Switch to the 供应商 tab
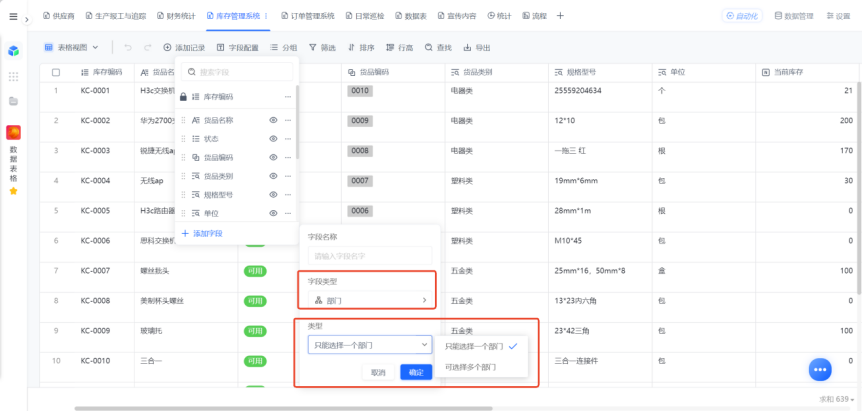The height and width of the screenshot is (411, 862). tap(61, 16)
